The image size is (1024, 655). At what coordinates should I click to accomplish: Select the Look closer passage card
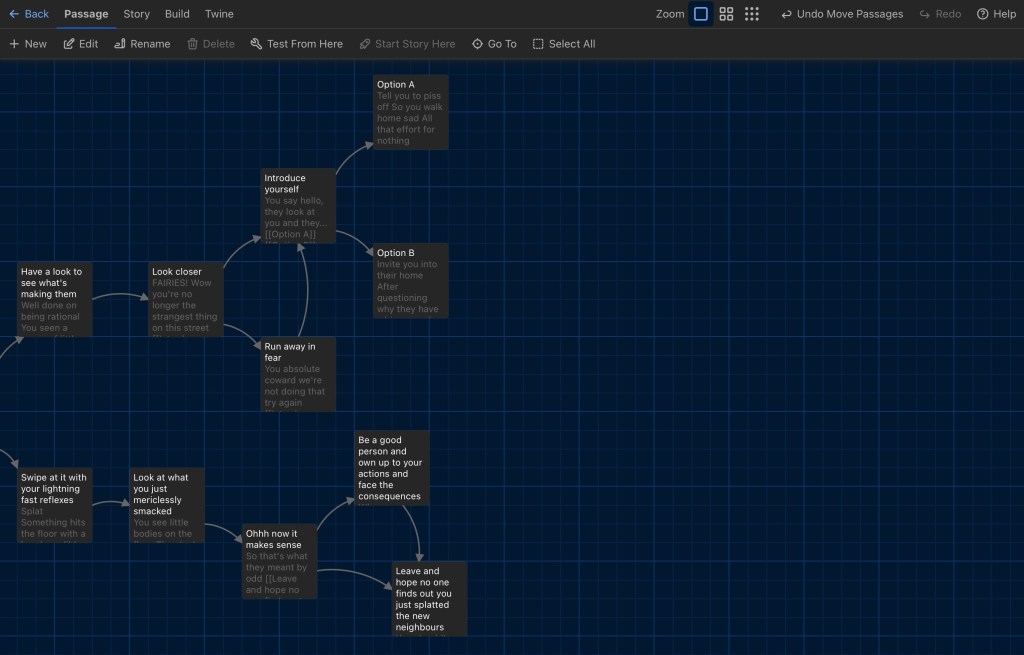click(x=185, y=299)
